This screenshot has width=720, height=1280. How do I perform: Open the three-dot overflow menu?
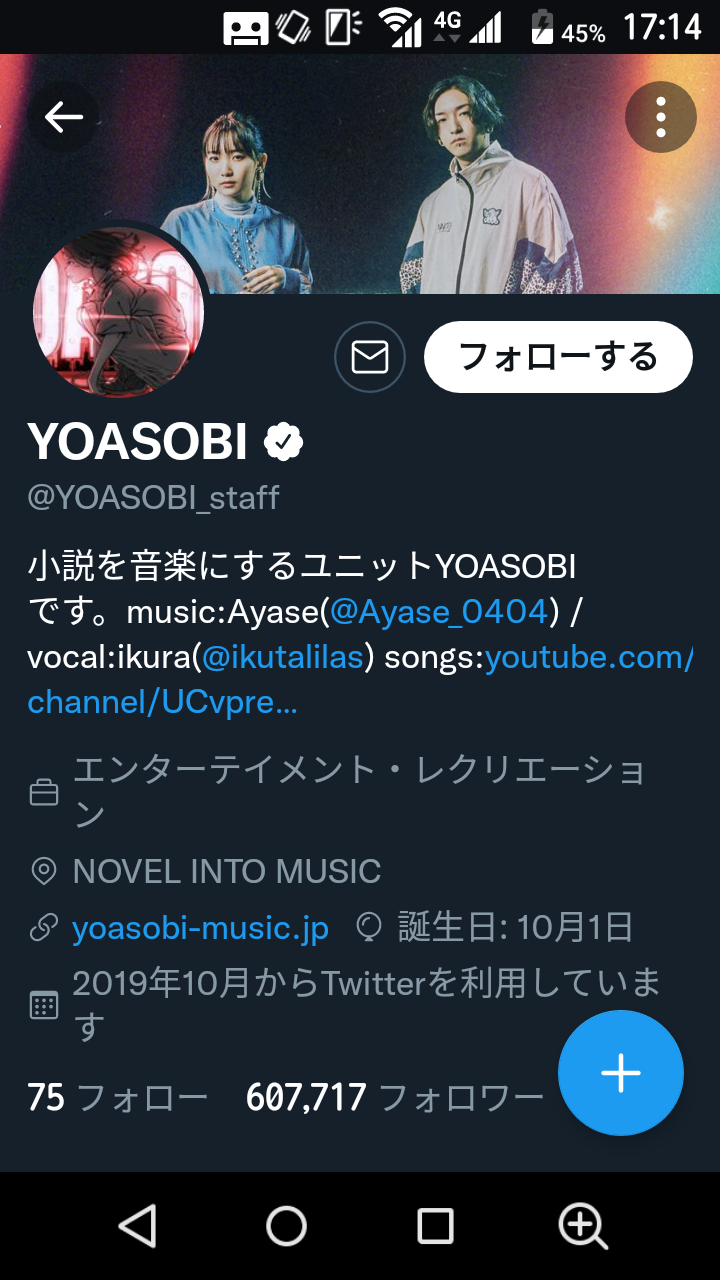click(x=660, y=117)
